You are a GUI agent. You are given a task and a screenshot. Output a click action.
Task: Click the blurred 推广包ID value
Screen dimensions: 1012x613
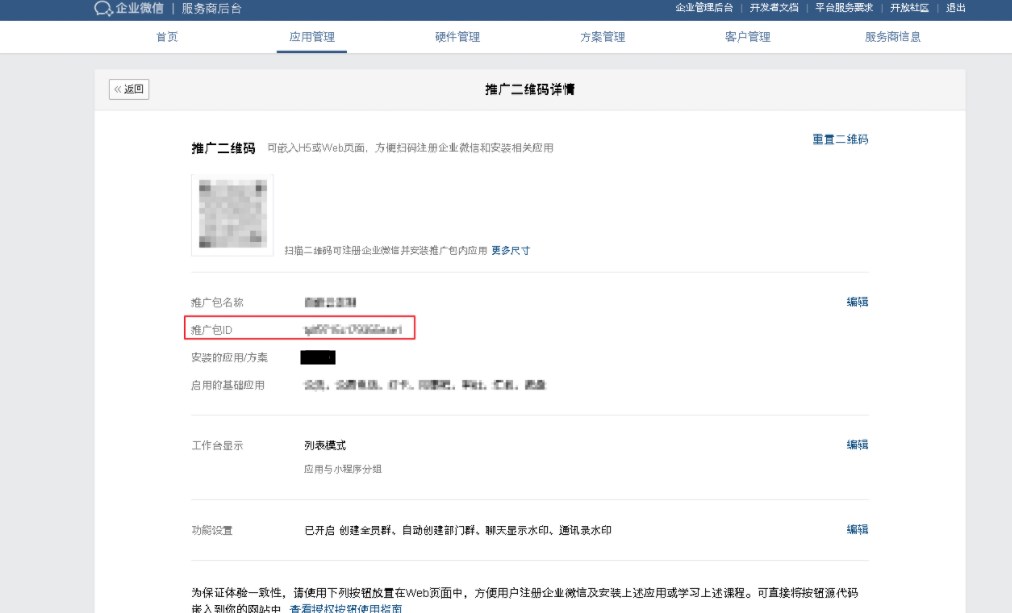point(352,329)
